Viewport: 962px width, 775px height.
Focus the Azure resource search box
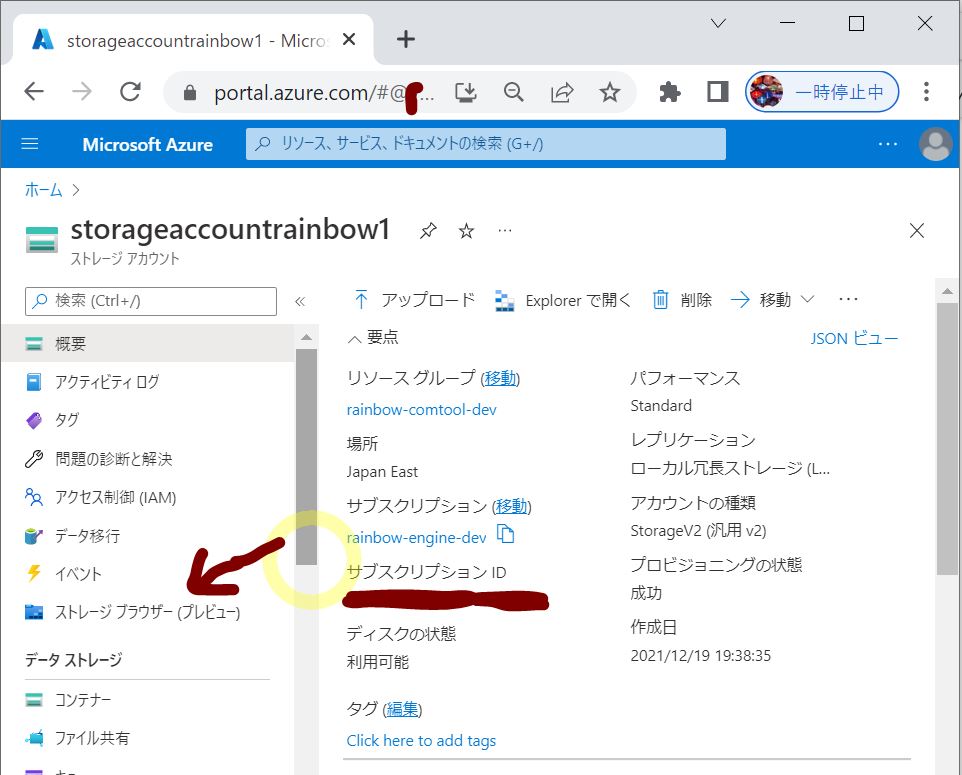point(485,144)
